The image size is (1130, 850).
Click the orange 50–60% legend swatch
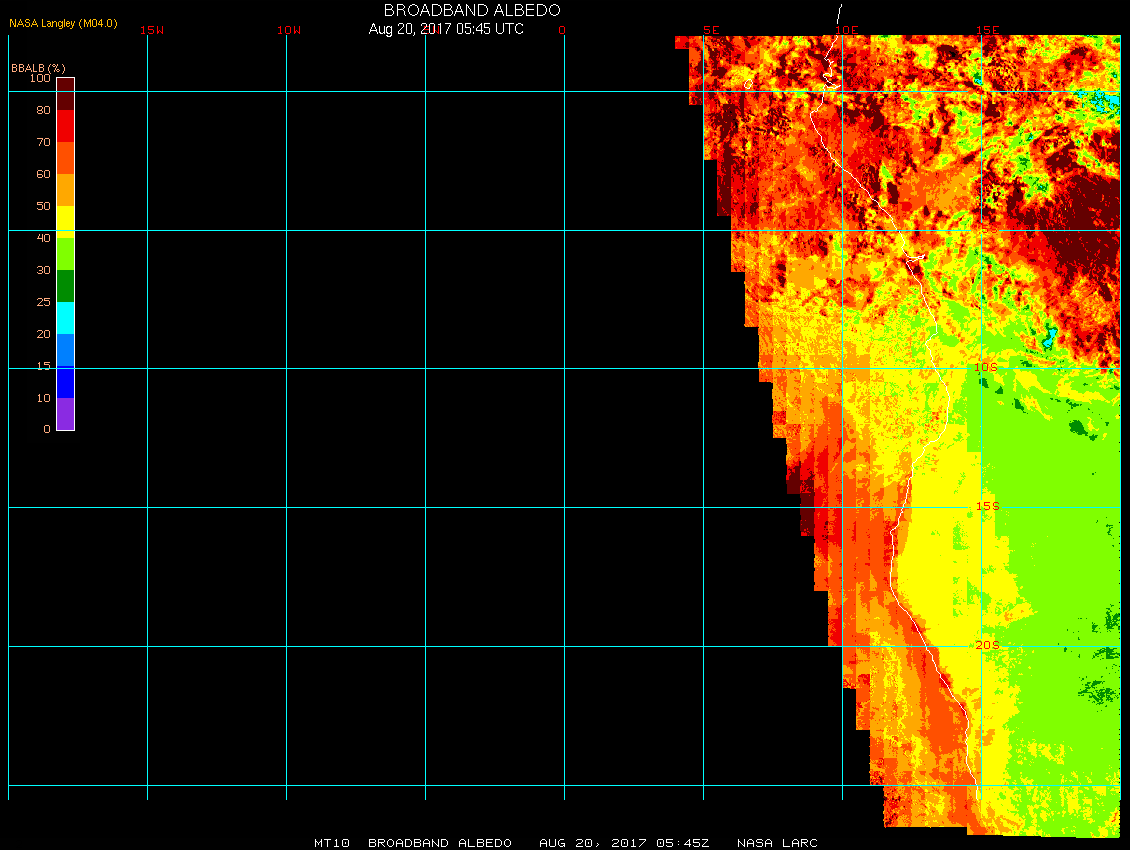click(x=65, y=190)
